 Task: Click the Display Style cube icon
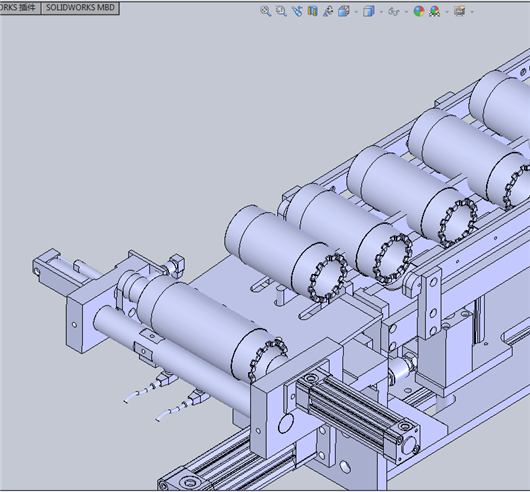point(369,11)
